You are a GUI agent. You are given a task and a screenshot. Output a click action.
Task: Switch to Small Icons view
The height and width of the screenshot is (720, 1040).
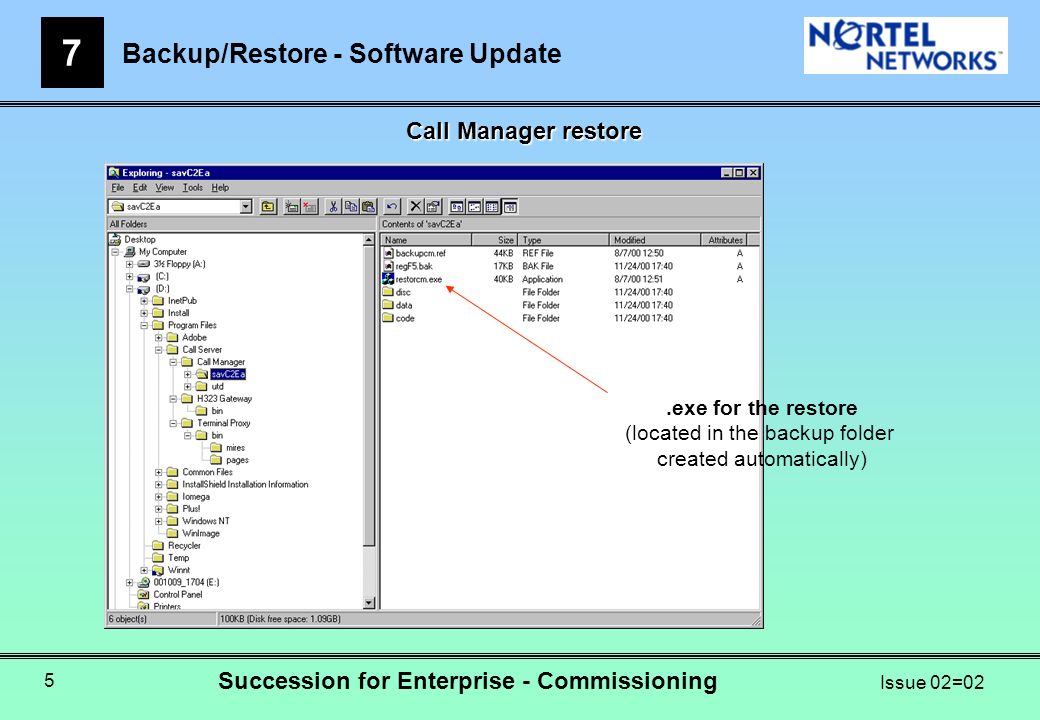click(475, 207)
